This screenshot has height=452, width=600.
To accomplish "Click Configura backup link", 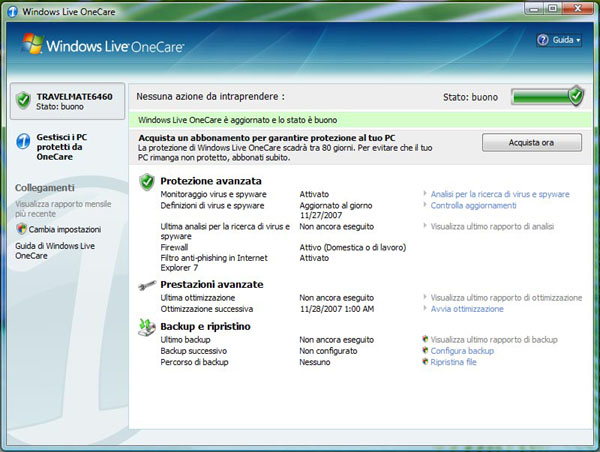I will click(462, 351).
